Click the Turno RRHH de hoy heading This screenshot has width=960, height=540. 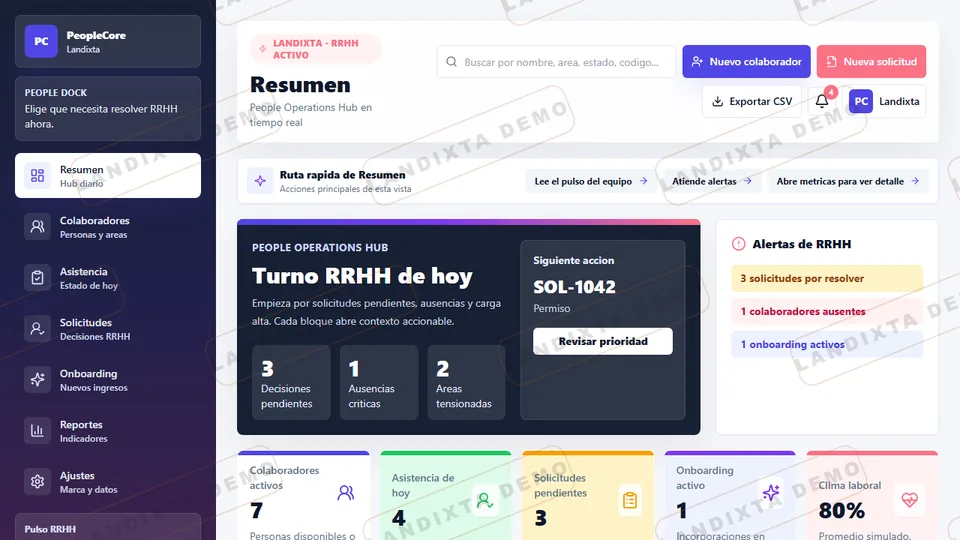(x=362, y=276)
